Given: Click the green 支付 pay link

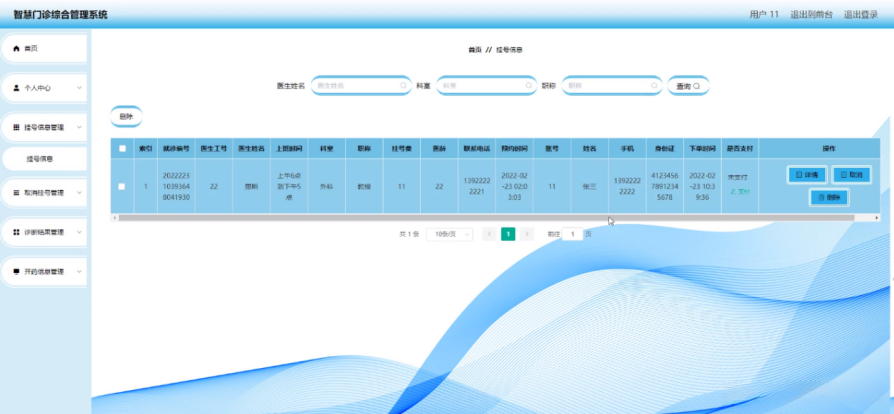Looking at the screenshot, I should [740, 191].
